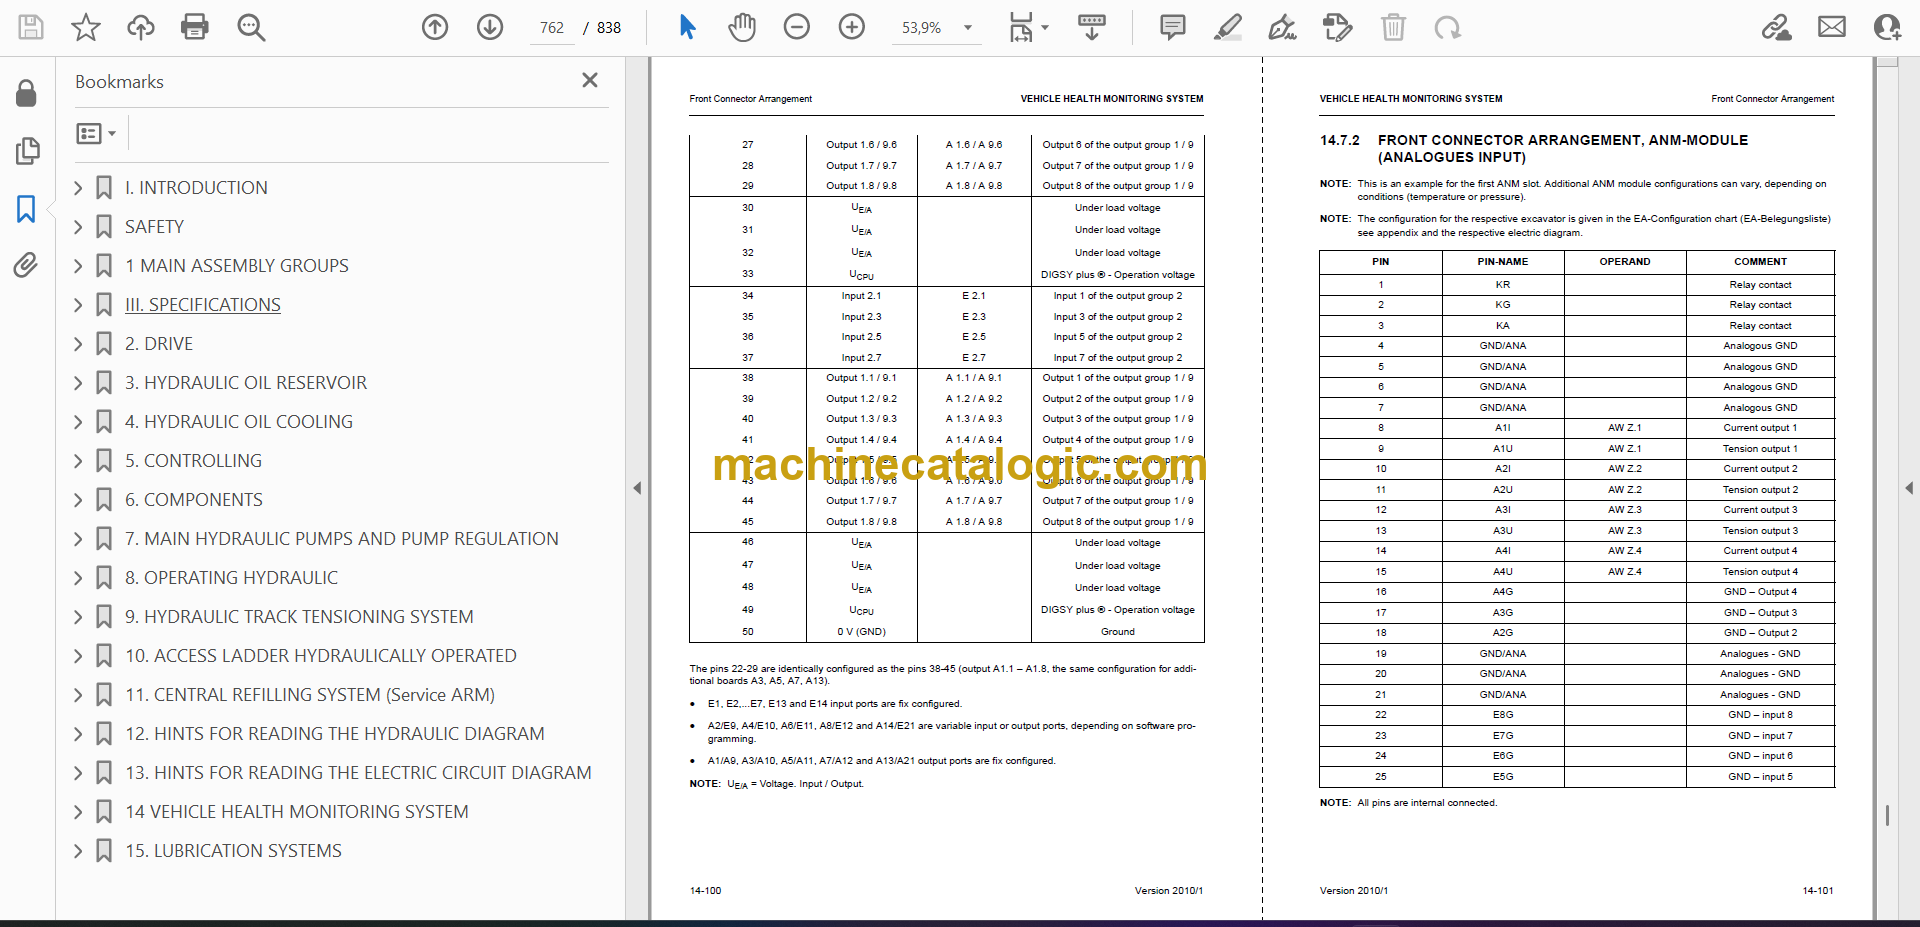Click the cell 'Current output 1'
Image resolution: width=1920 pixels, height=927 pixels.
pos(1760,428)
